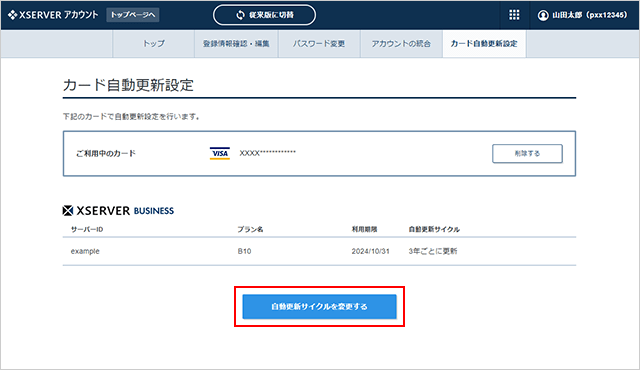Switch to 従来版に切替 button
Image resolution: width=640 pixels, height=370 pixels.
[264, 15]
